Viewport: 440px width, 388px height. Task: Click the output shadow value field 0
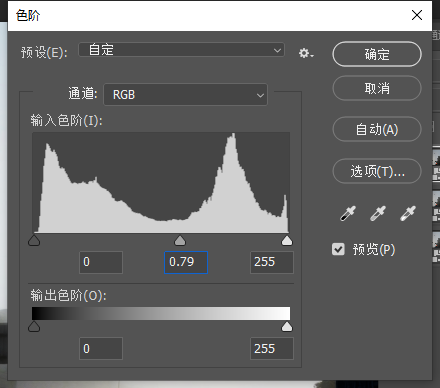point(101,349)
